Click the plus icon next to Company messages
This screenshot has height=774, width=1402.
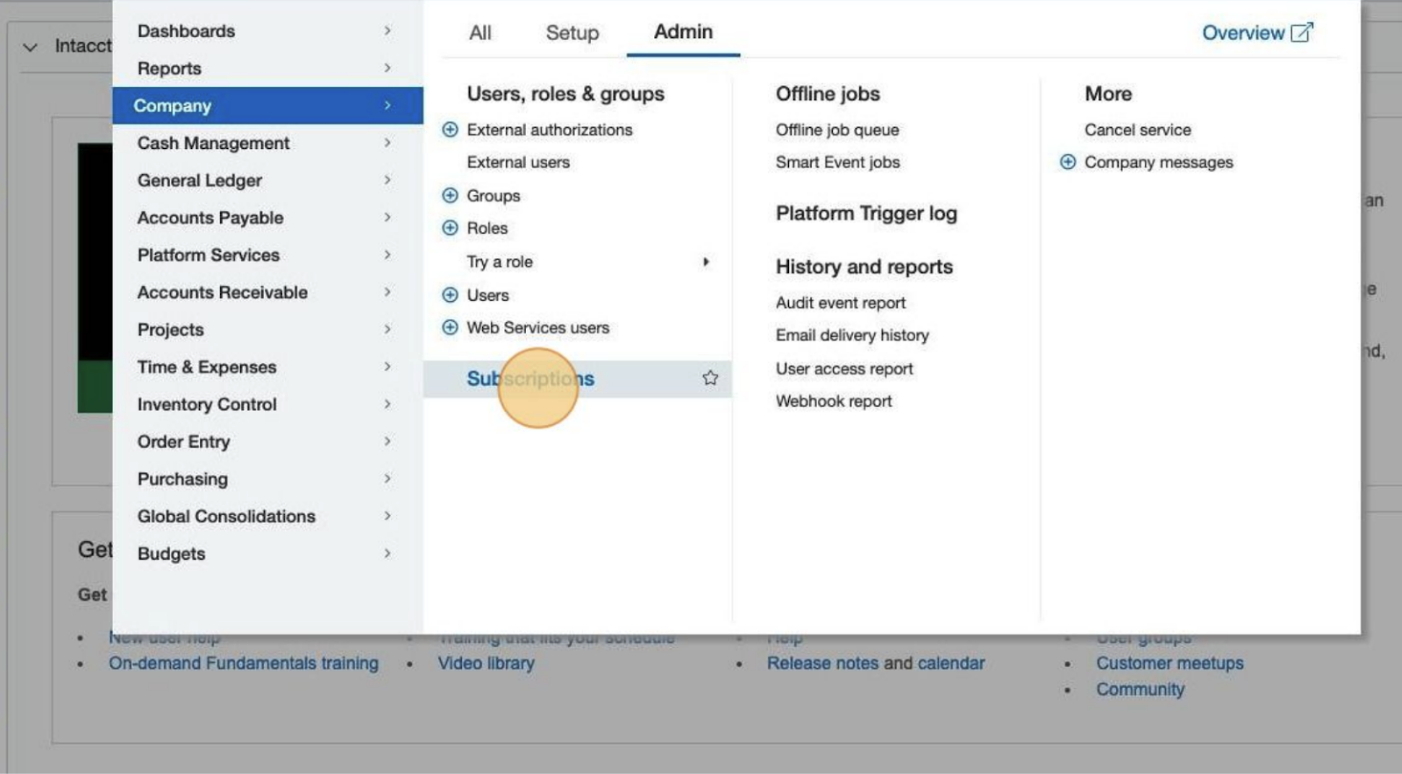click(1068, 162)
